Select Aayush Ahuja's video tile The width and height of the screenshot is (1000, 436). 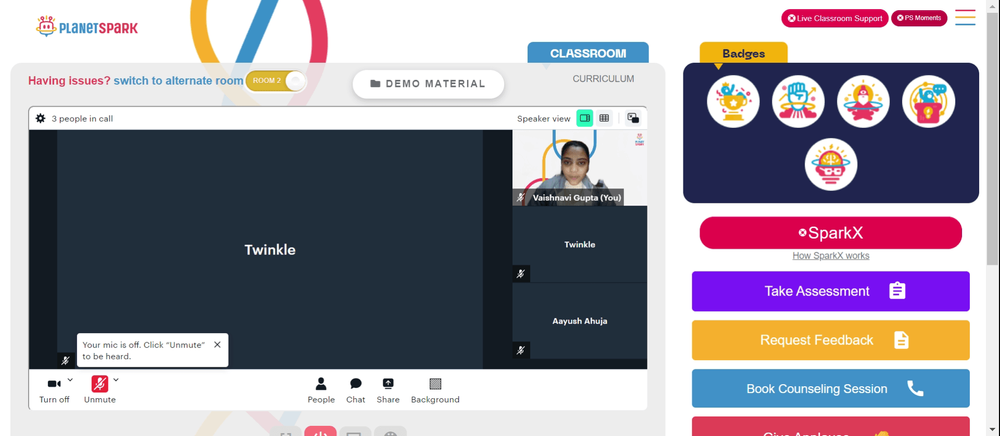click(x=579, y=321)
